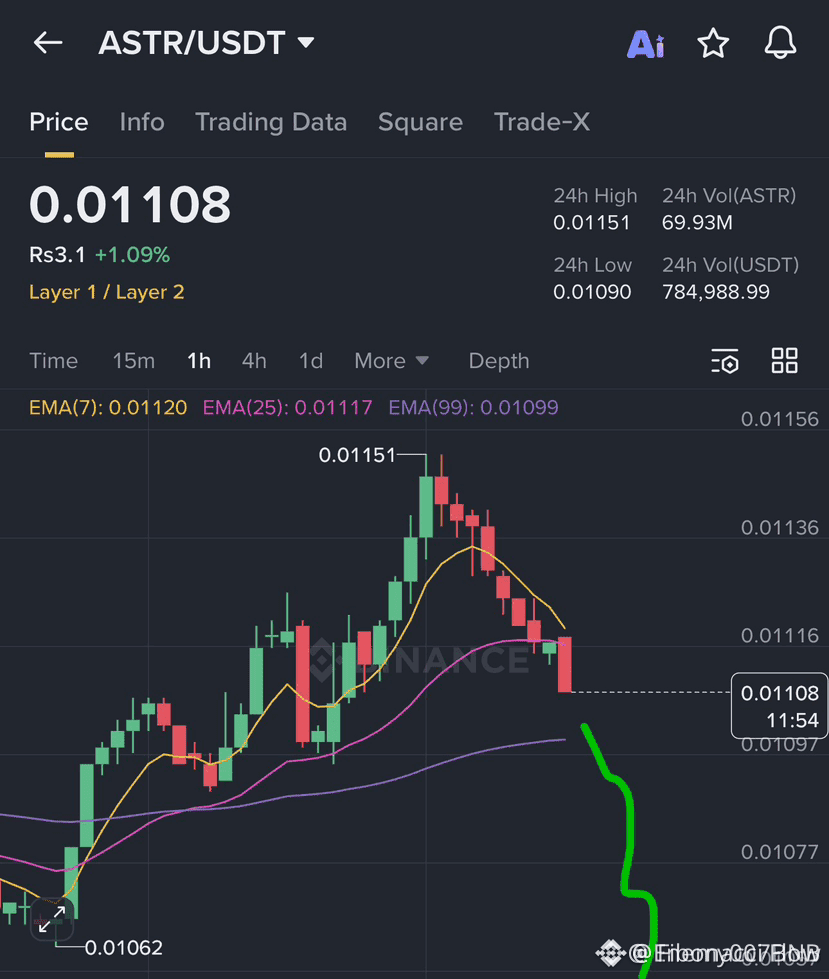Switch to Depth chart view
This screenshot has width=829, height=979.
click(x=498, y=360)
